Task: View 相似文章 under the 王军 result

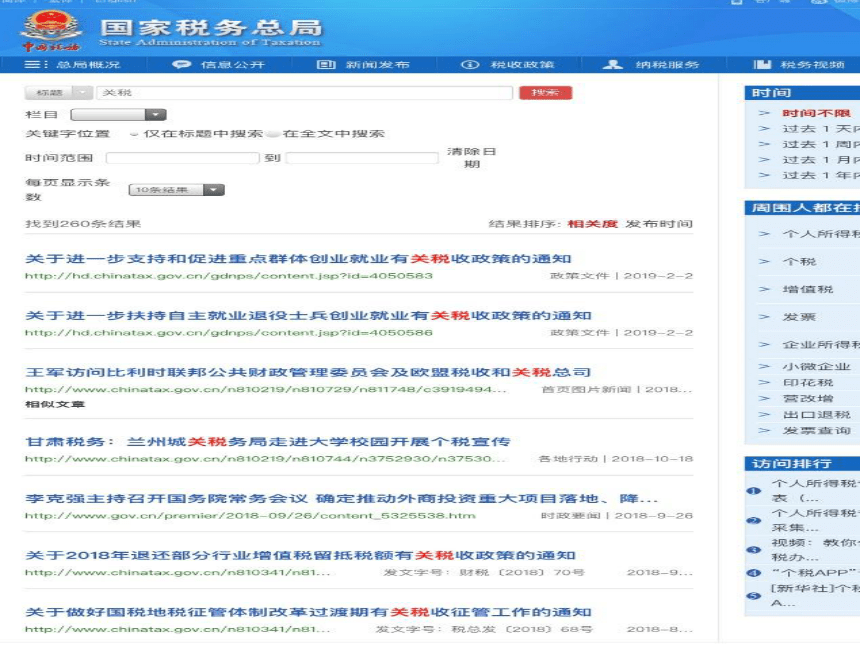Action: (55, 404)
